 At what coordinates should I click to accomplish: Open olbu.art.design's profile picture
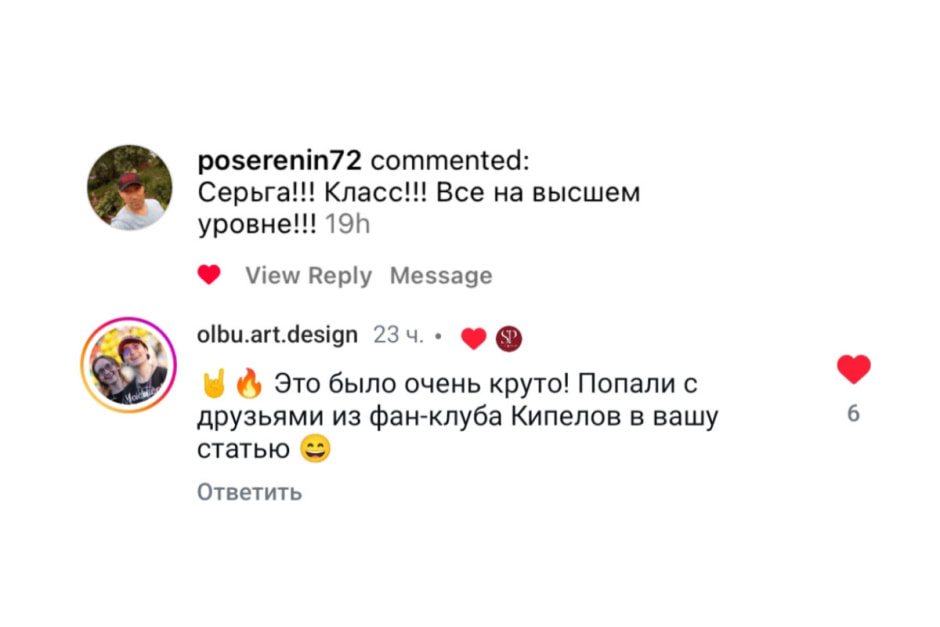click(x=129, y=364)
